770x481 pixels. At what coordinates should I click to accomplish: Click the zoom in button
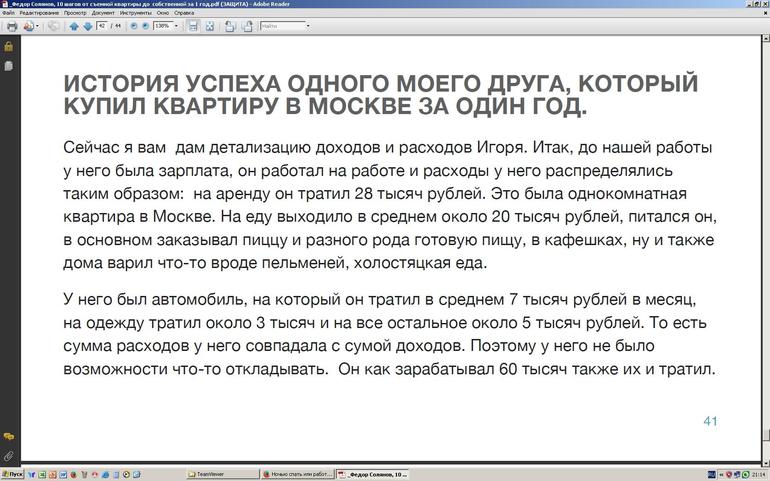click(146, 26)
